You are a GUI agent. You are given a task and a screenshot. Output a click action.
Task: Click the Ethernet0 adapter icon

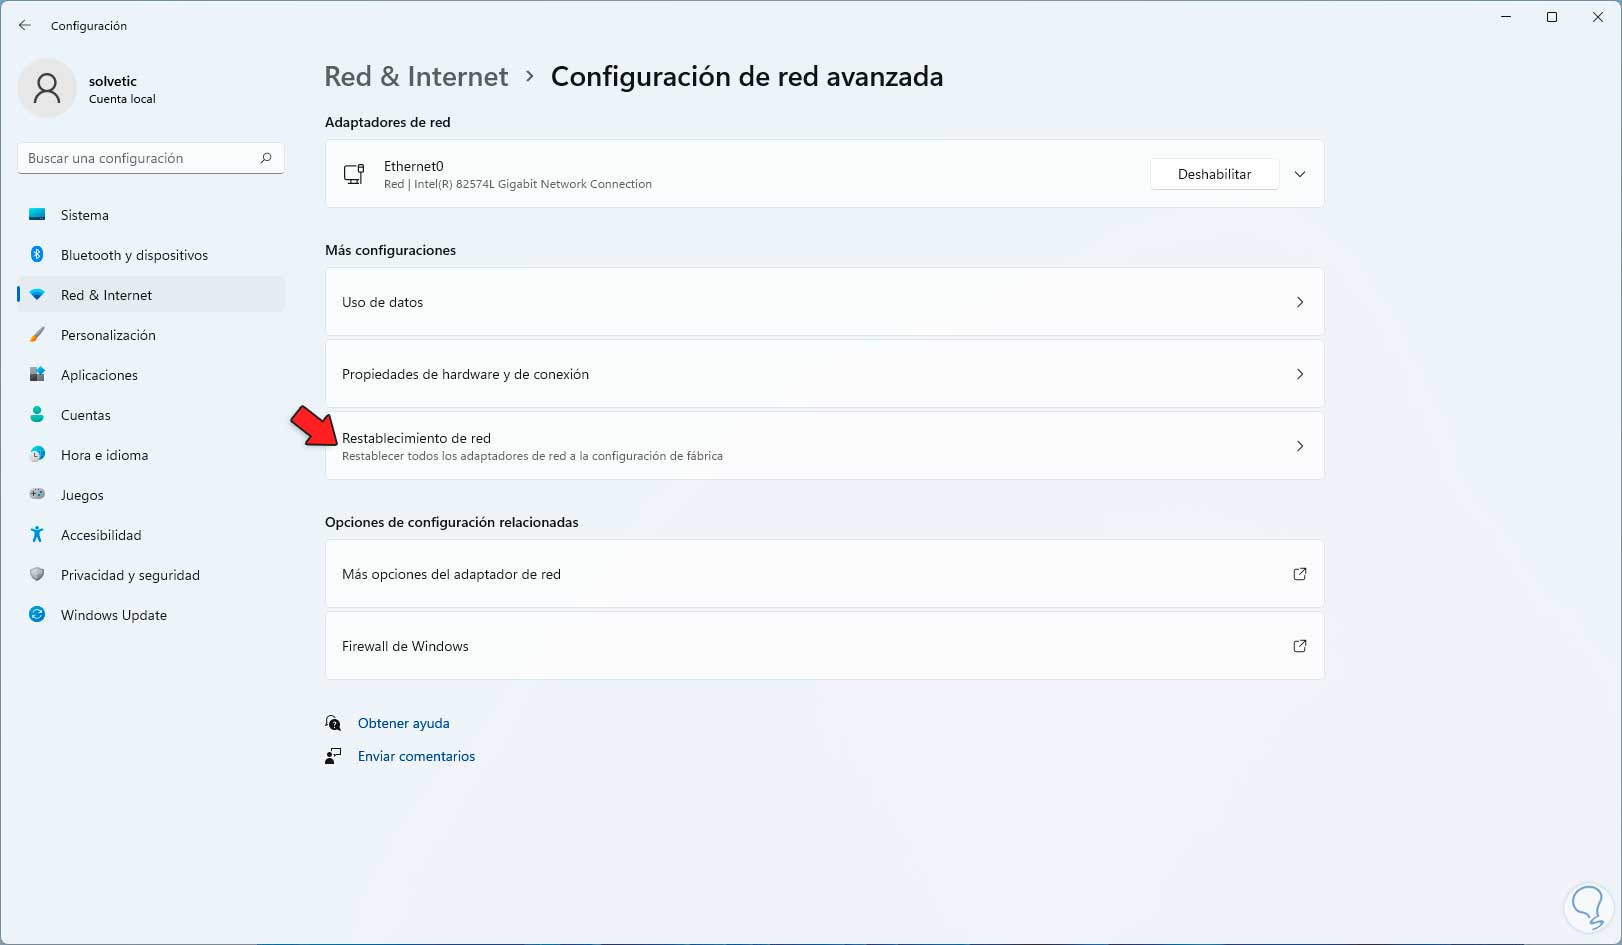coord(354,174)
